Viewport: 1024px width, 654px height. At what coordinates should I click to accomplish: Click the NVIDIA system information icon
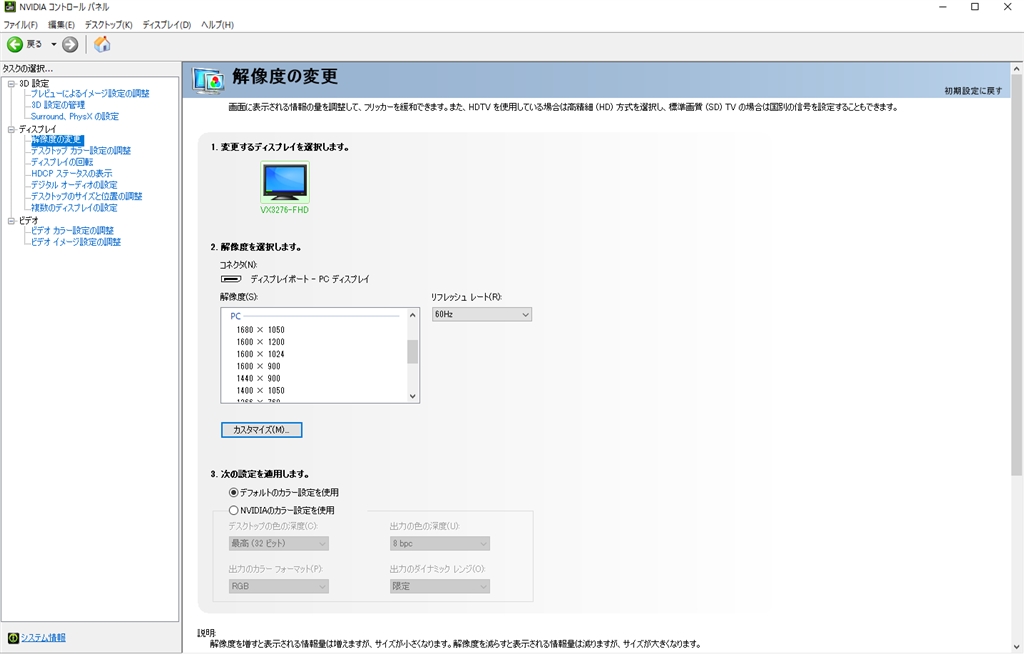(x=13, y=638)
